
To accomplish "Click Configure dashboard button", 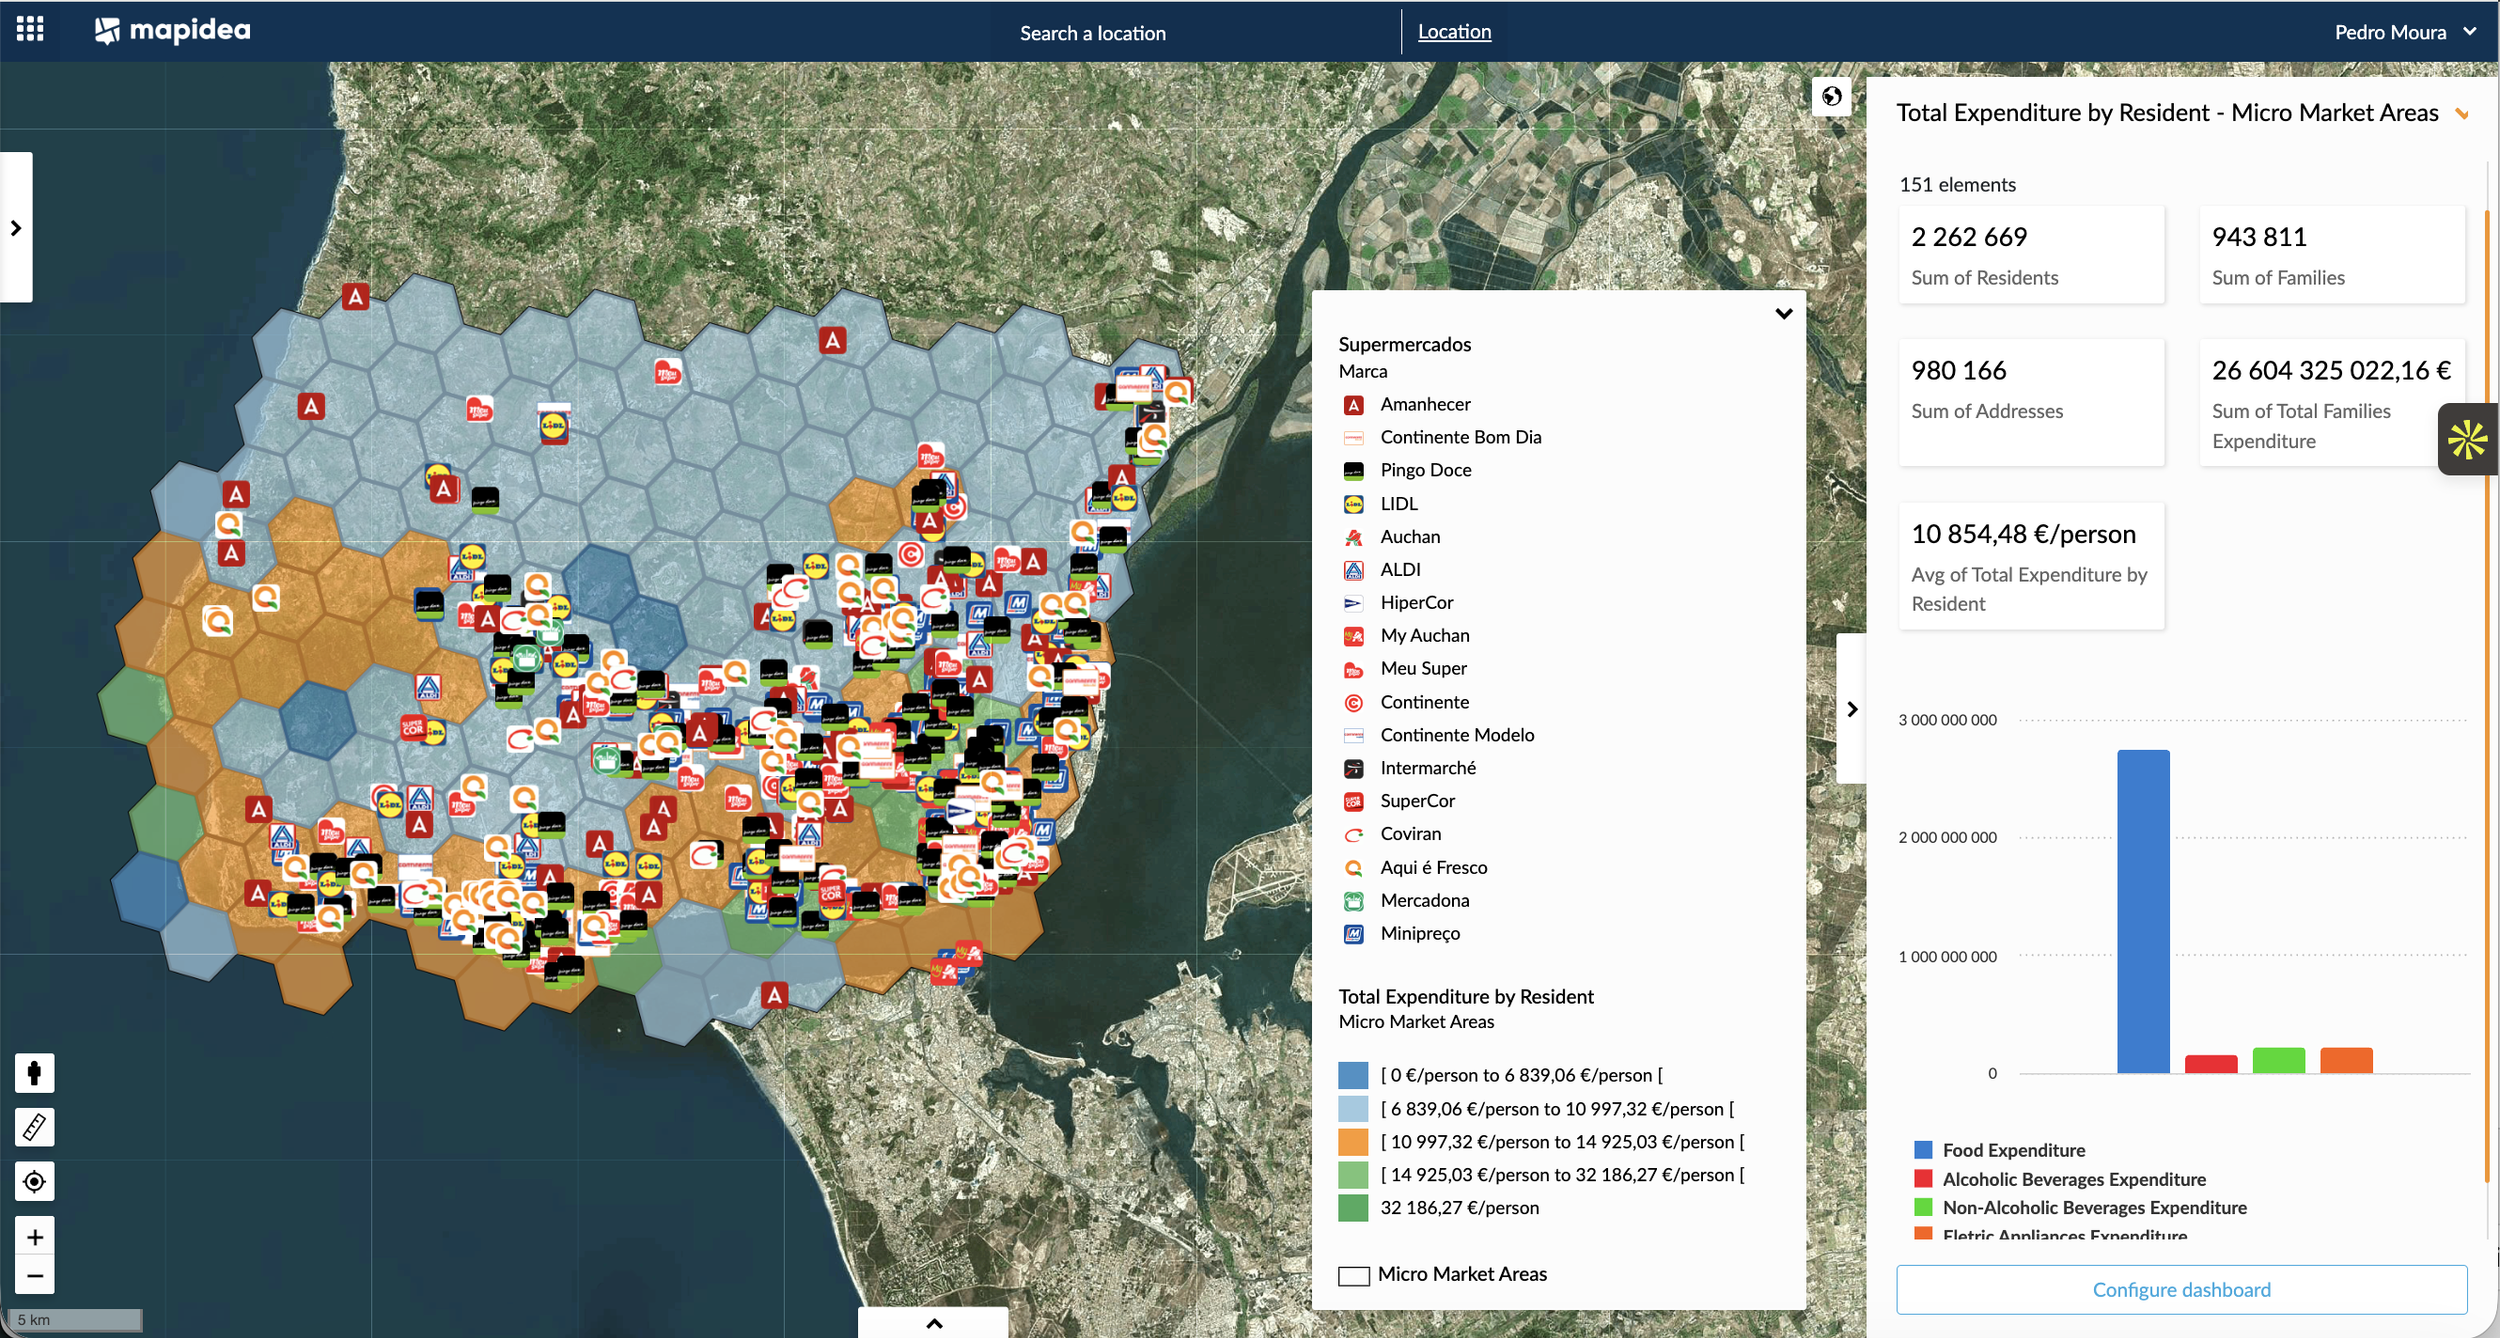I will [2181, 1290].
